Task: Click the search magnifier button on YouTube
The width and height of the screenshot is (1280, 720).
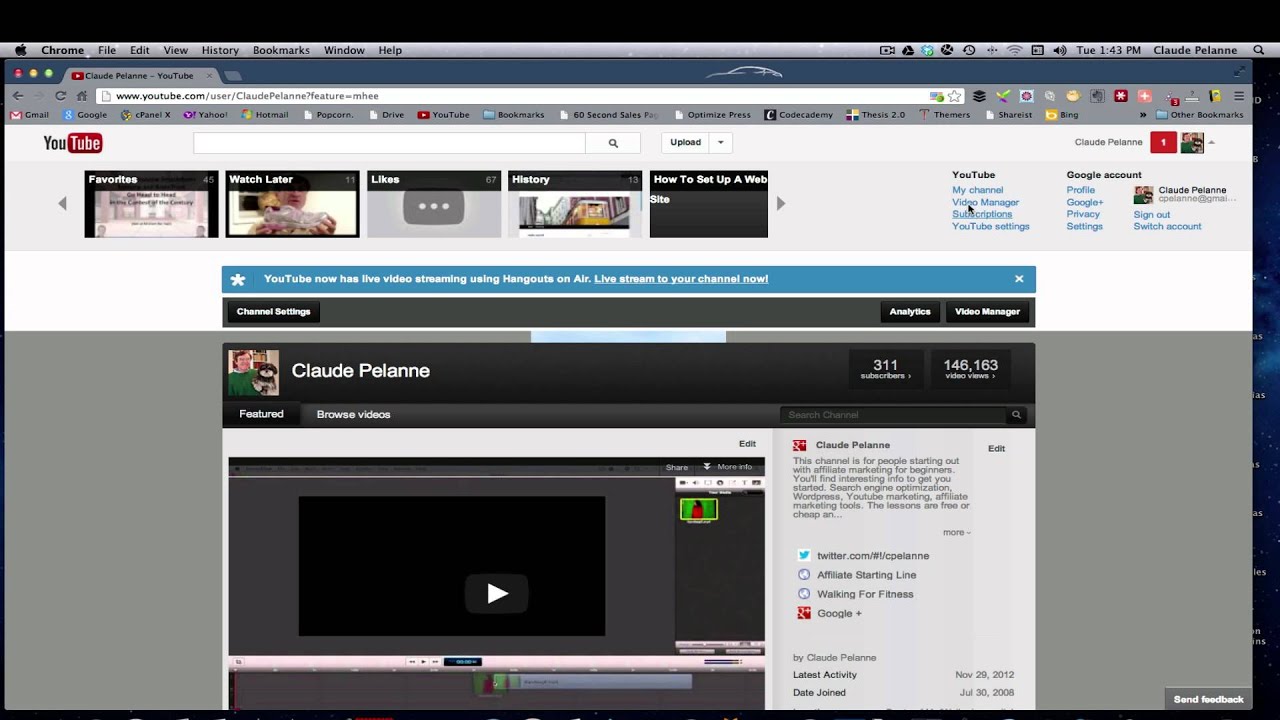Action: 613,143
